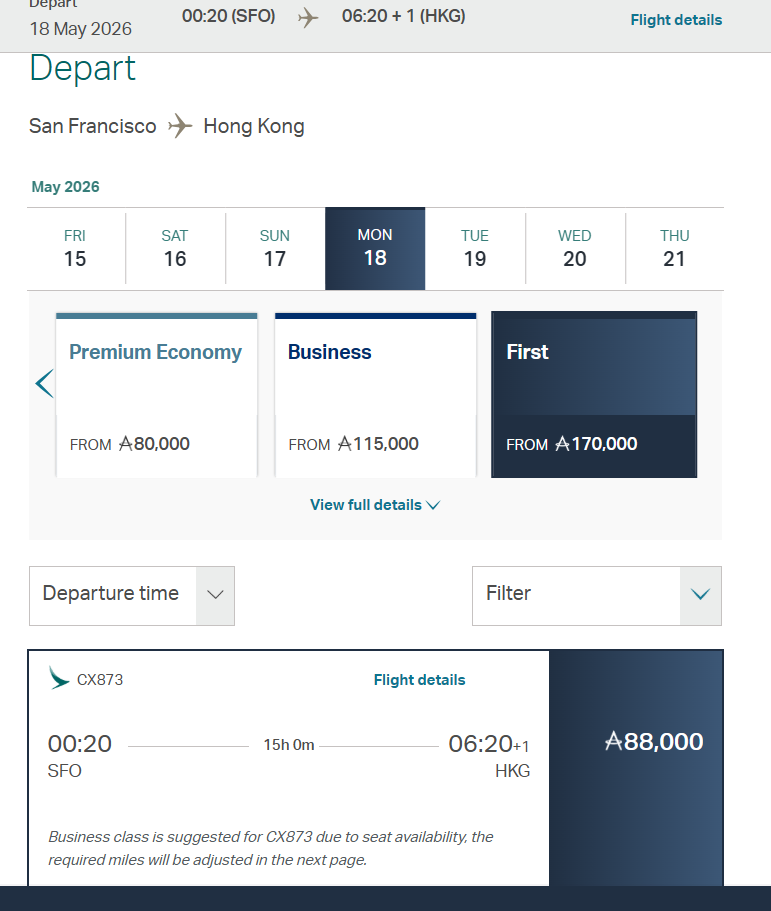Viewport: 771px width, 911px height.
Task: Choose the Business cabin card
Action: [x=375, y=395]
